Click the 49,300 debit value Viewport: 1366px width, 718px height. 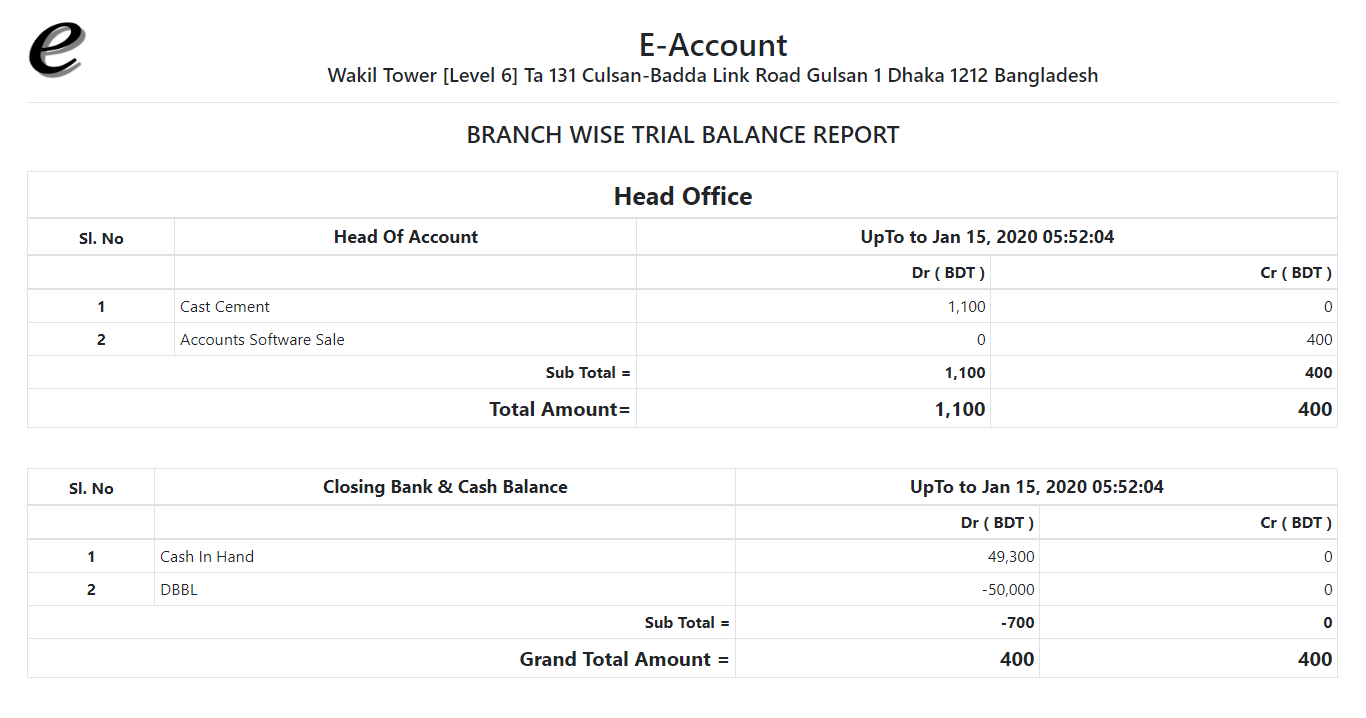pyautogui.click(x=1011, y=557)
